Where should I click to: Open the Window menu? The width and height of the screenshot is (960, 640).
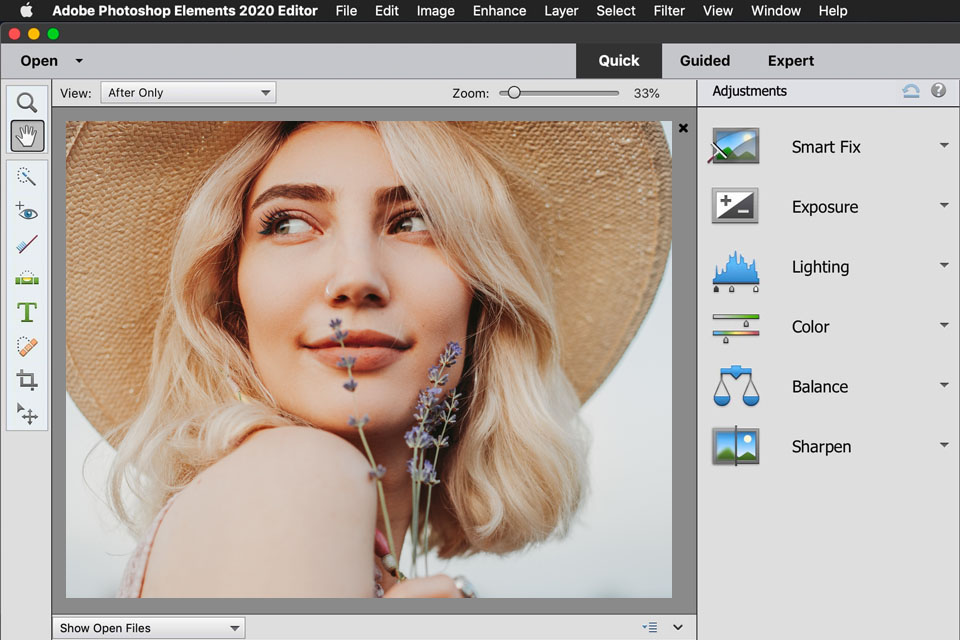point(776,10)
